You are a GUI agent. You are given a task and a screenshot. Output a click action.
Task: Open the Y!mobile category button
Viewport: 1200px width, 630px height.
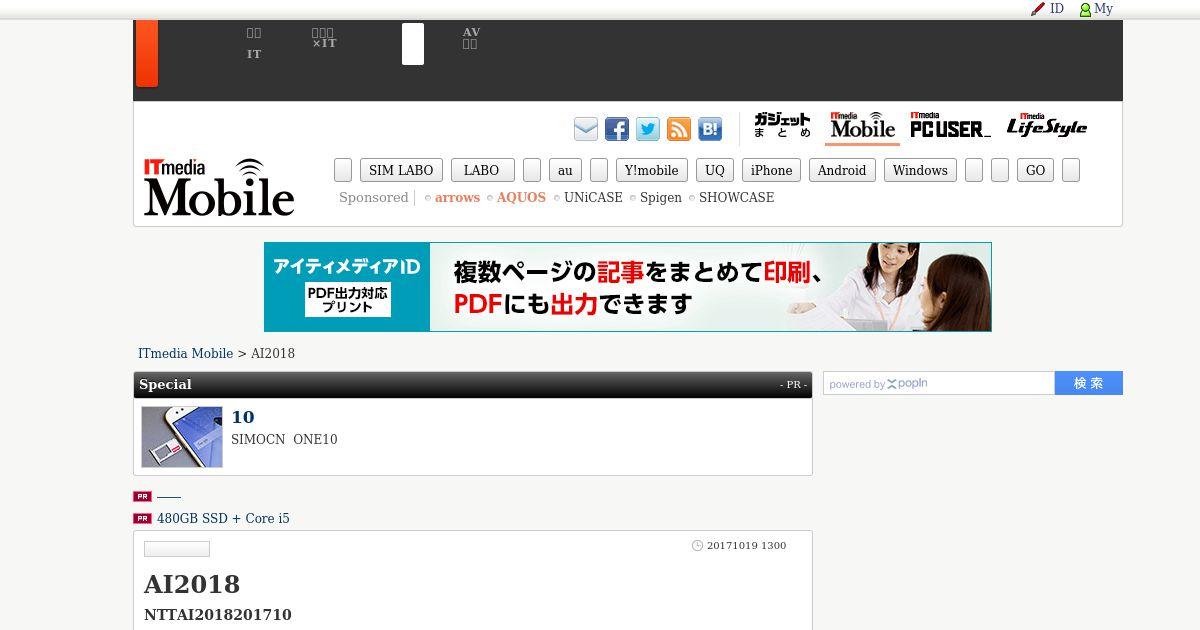[x=652, y=170]
